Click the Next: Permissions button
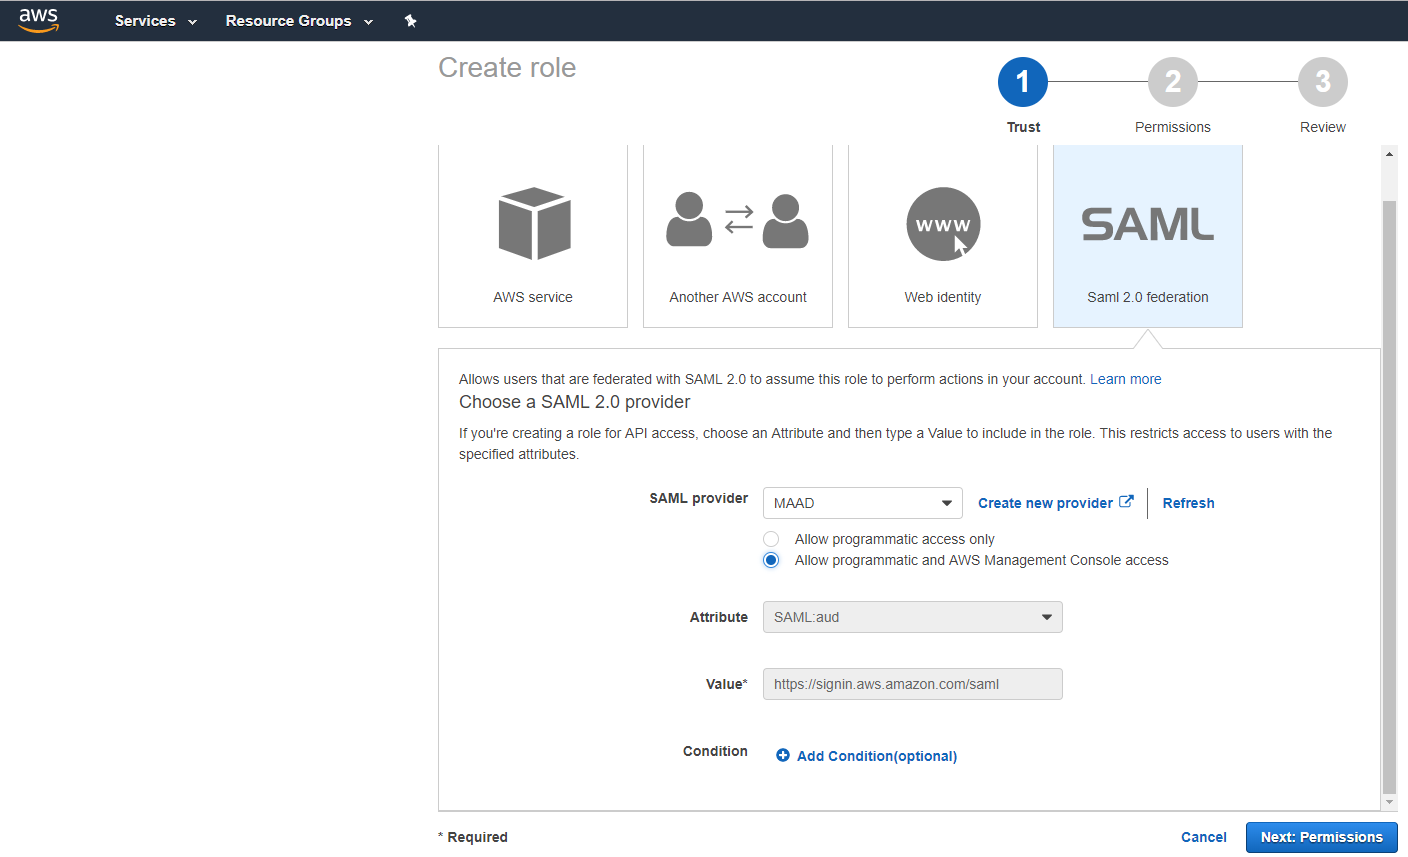 pos(1321,837)
